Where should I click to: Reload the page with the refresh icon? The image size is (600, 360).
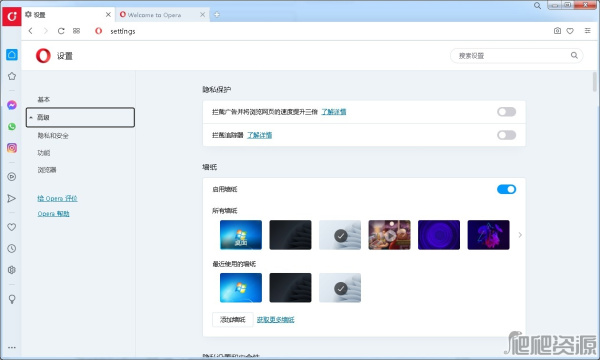point(61,31)
